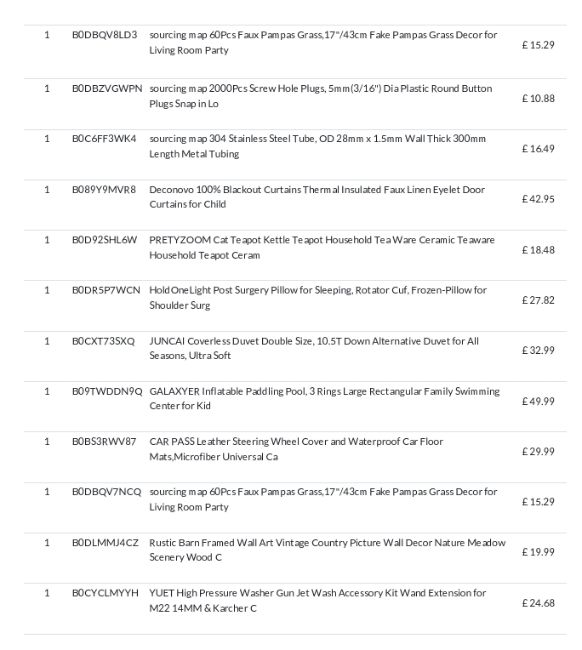Select ASIN B0D92SHL6W
The image size is (582, 650).
pos(104,240)
